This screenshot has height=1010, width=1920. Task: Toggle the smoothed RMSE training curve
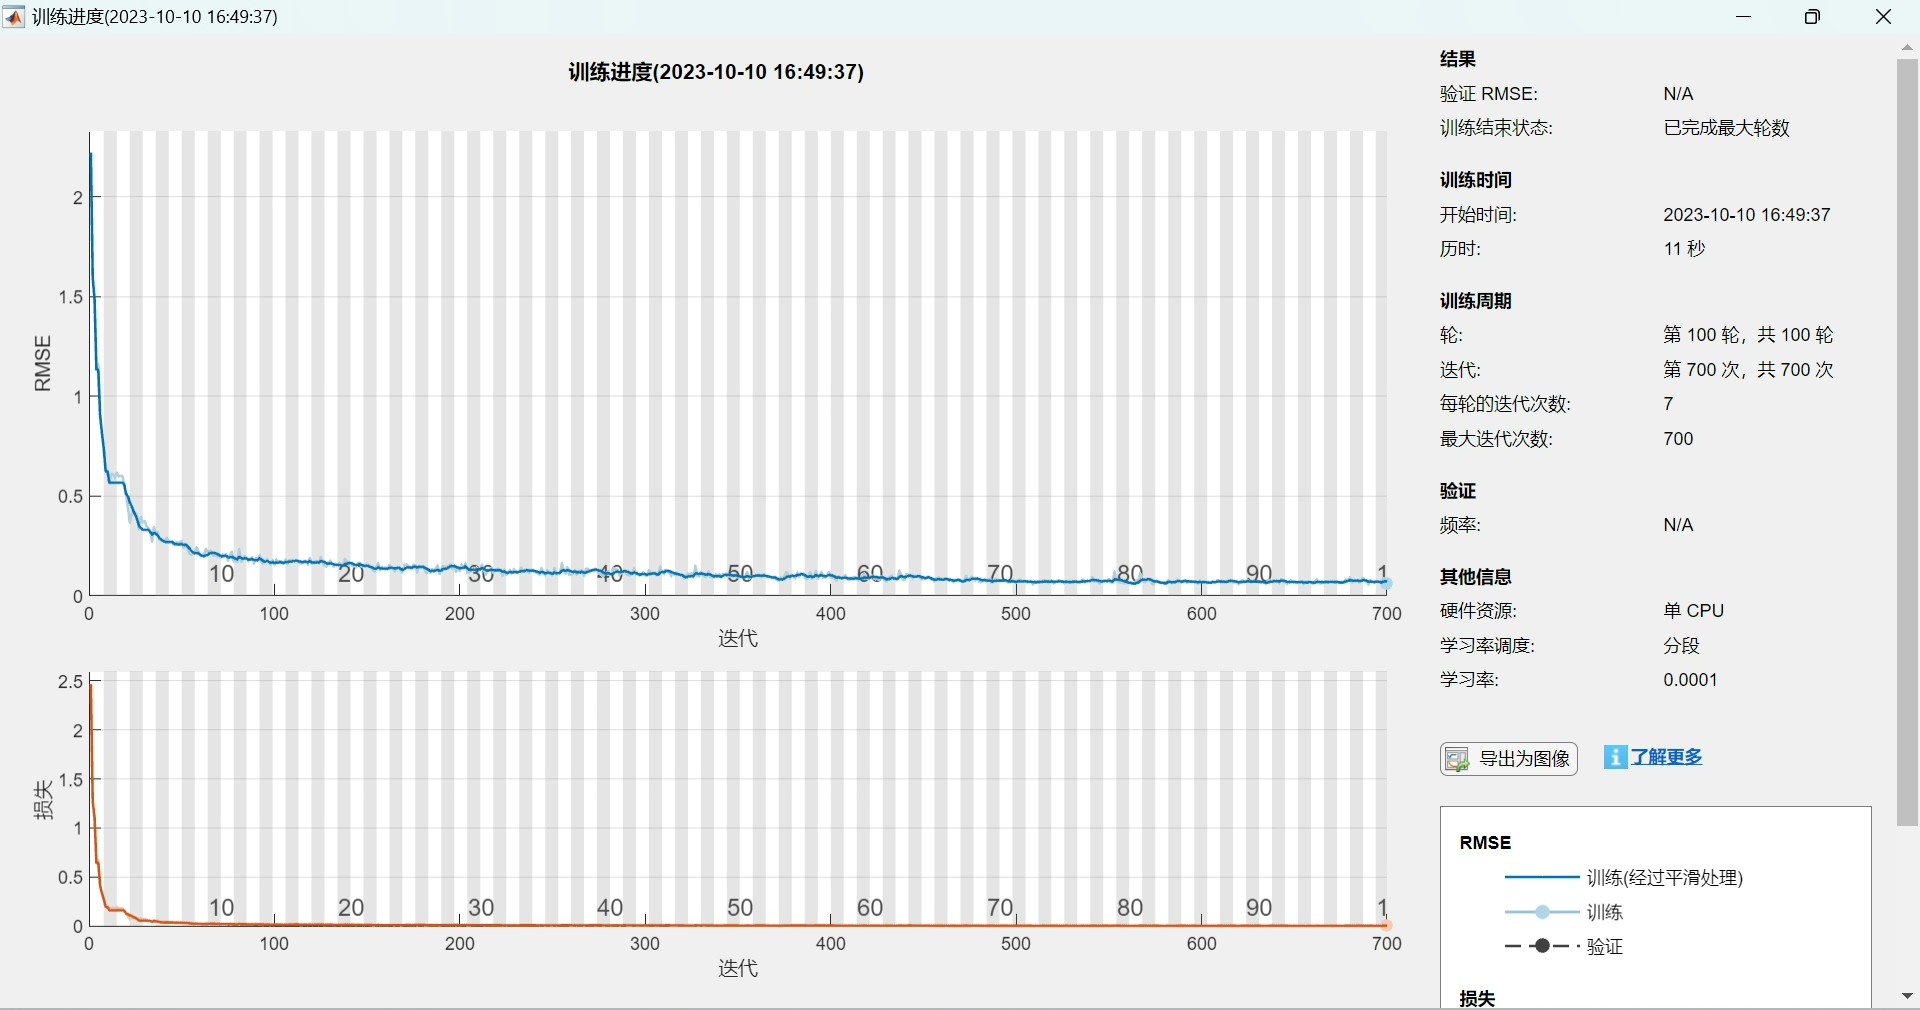(1665, 878)
